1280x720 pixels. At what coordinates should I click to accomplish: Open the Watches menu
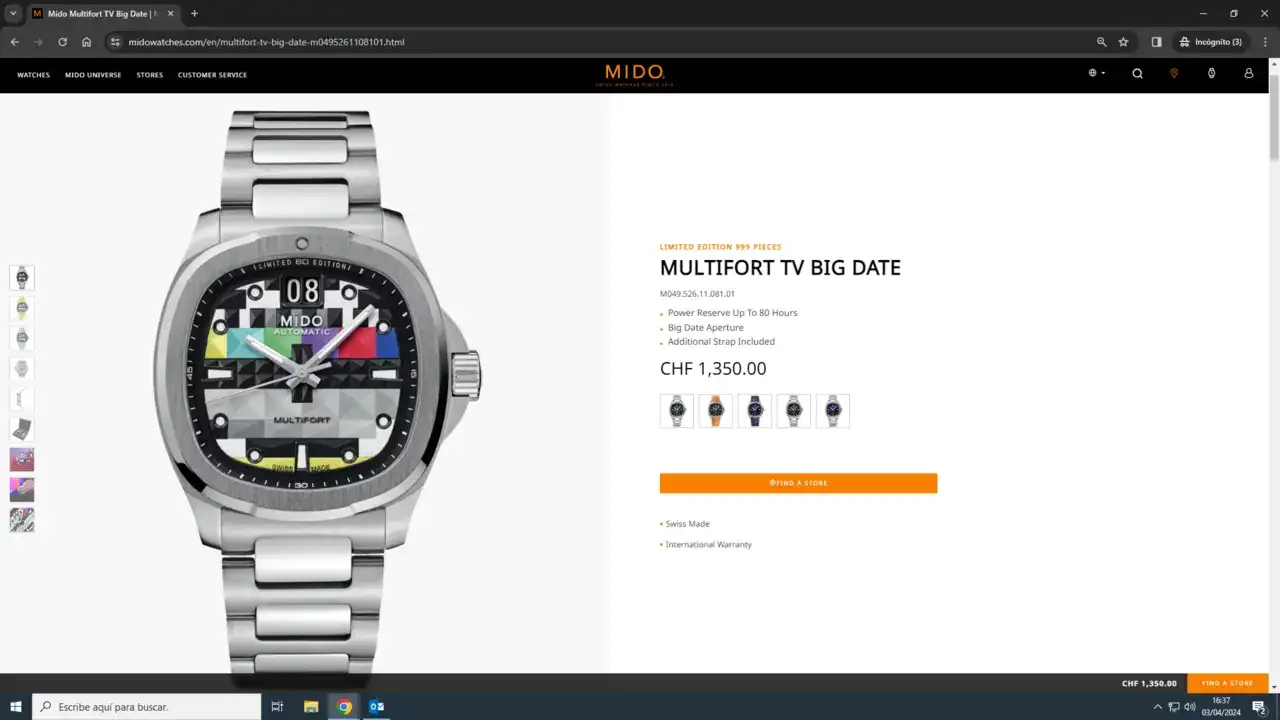pos(33,75)
